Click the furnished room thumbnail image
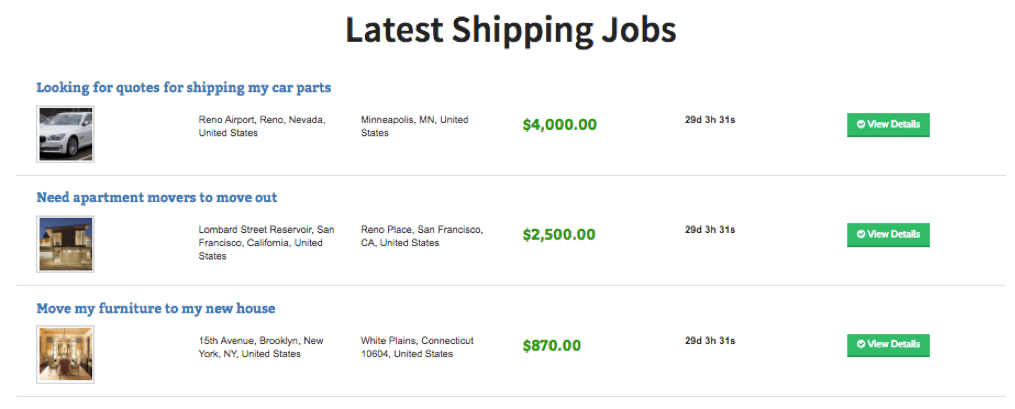 click(x=65, y=355)
